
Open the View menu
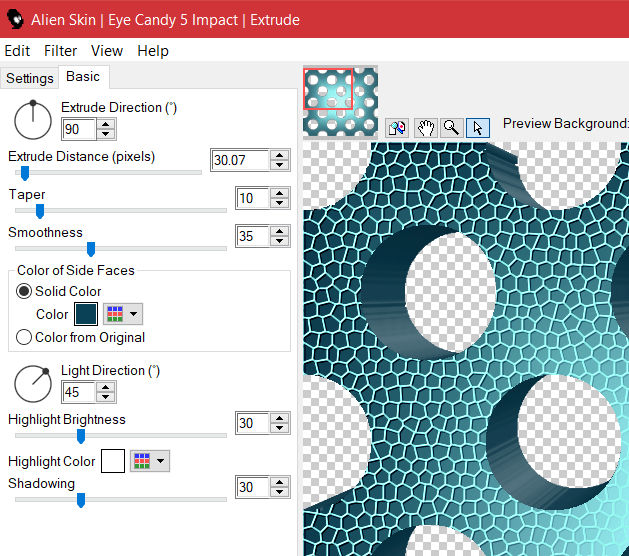[x=107, y=51]
